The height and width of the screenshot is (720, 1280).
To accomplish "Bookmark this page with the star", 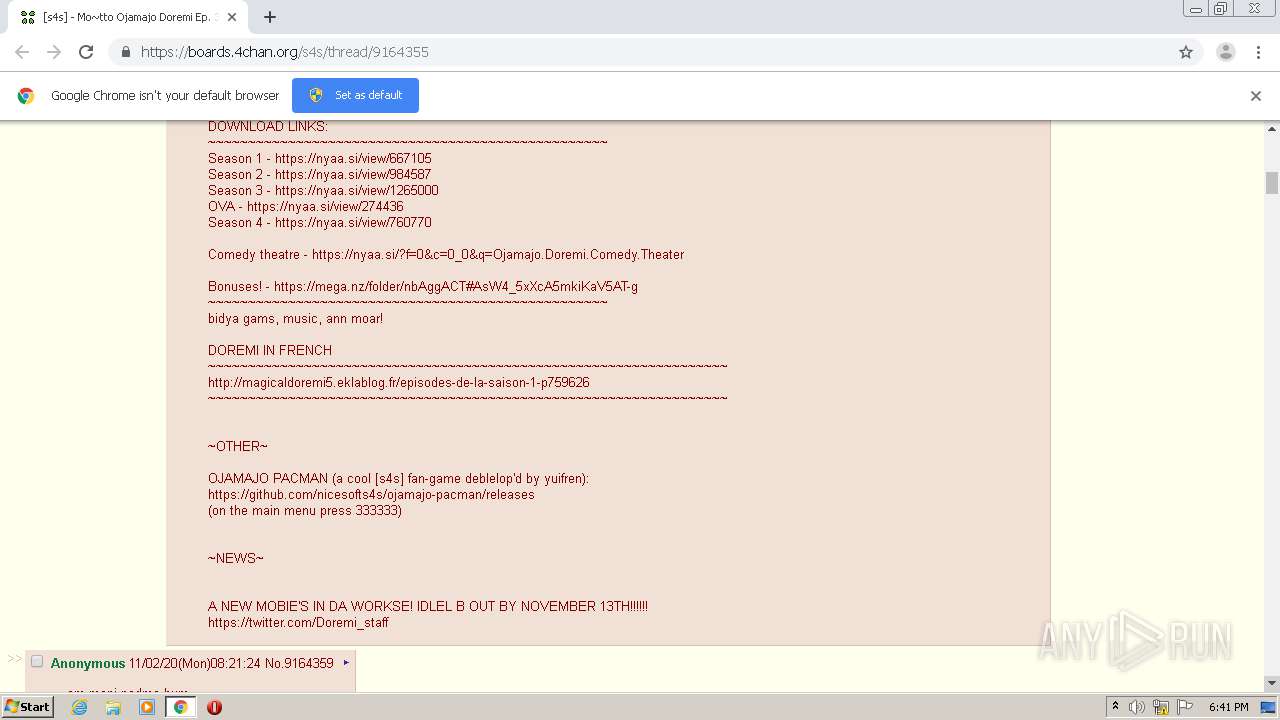I will tap(1186, 52).
